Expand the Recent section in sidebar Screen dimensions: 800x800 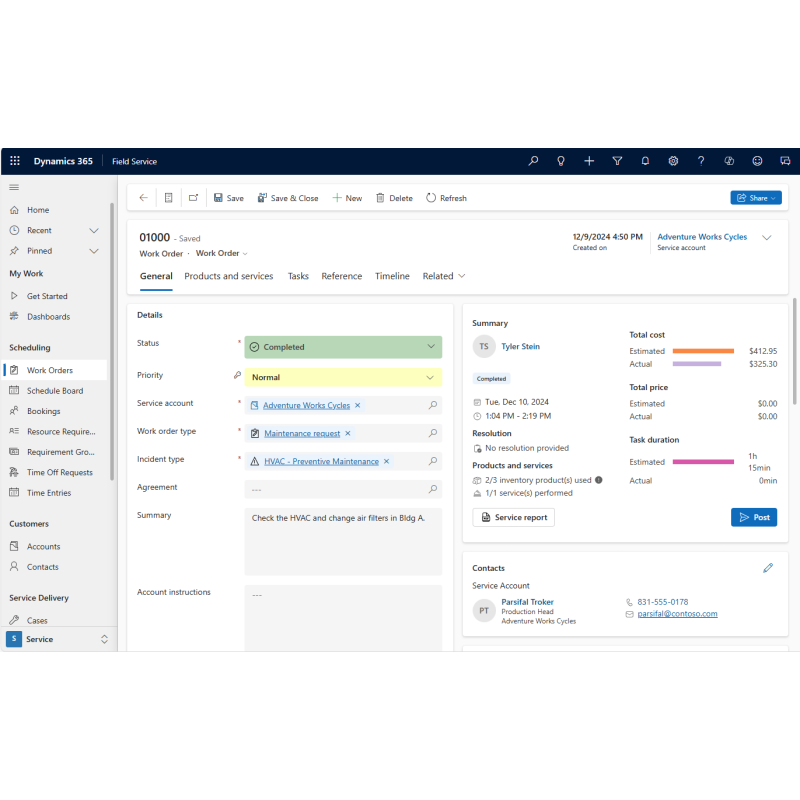tap(94, 231)
